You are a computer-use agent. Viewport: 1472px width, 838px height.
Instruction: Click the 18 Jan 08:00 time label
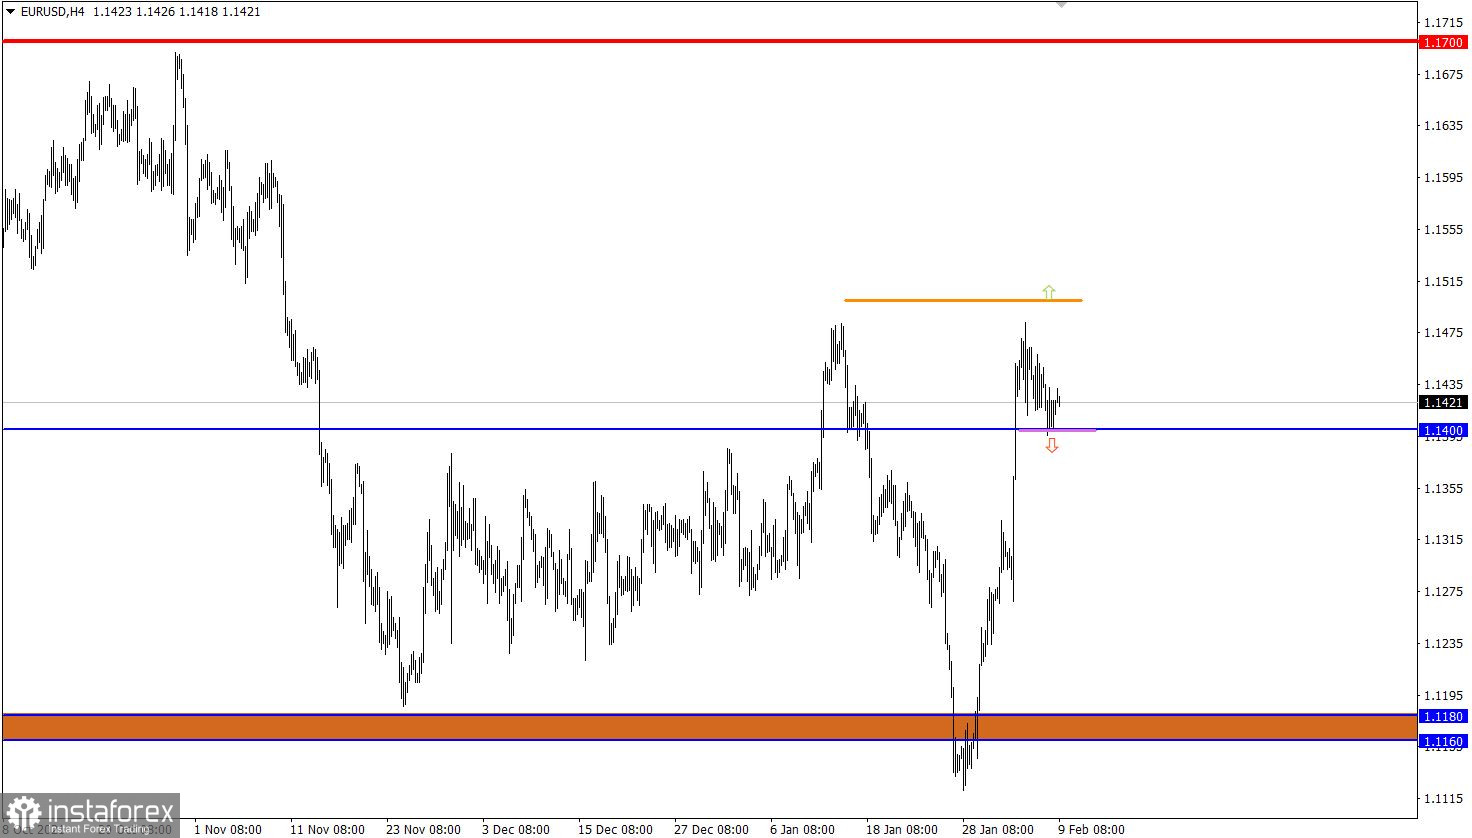click(x=902, y=829)
